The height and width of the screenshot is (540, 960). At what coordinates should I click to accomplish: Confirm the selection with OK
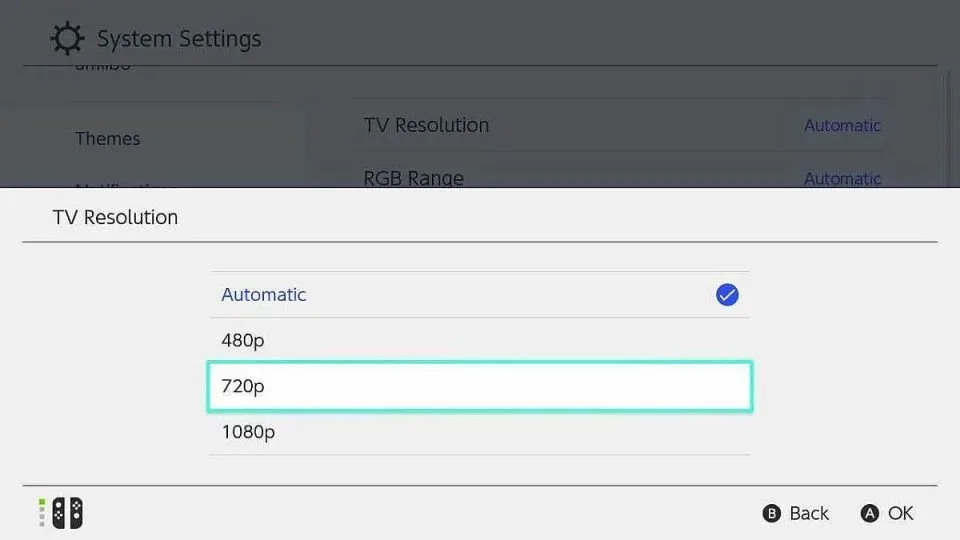(887, 513)
